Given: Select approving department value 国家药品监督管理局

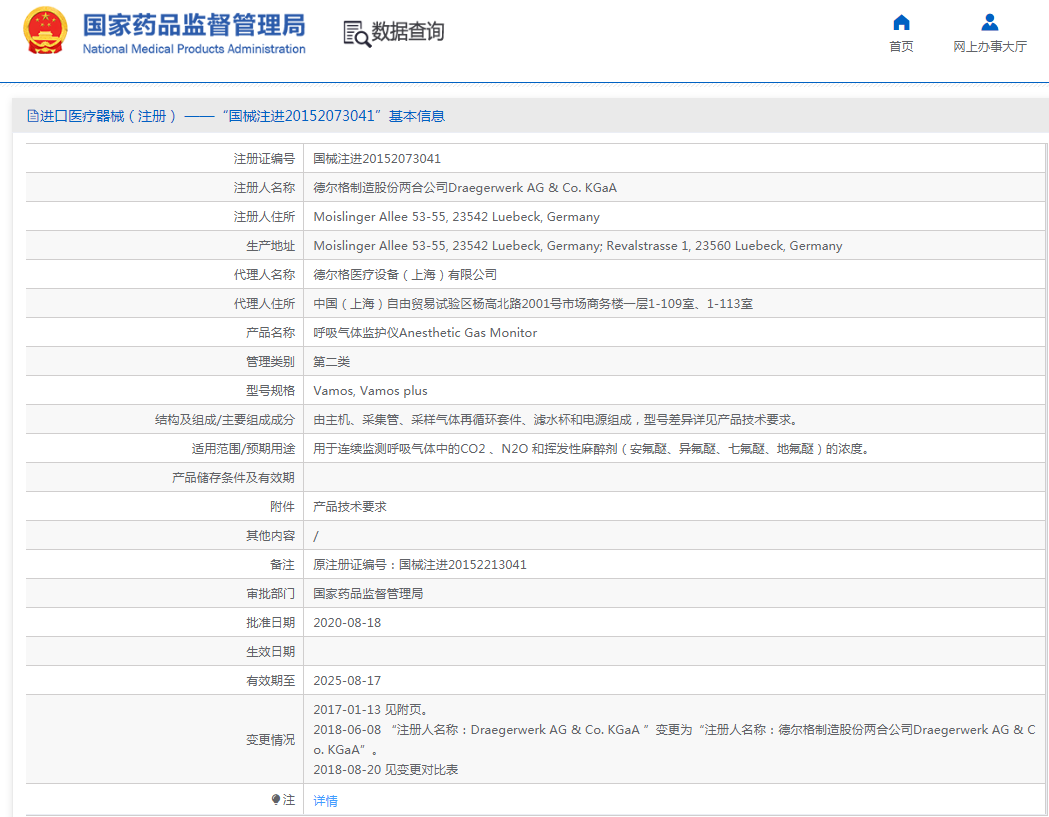Looking at the screenshot, I should click(x=368, y=594).
